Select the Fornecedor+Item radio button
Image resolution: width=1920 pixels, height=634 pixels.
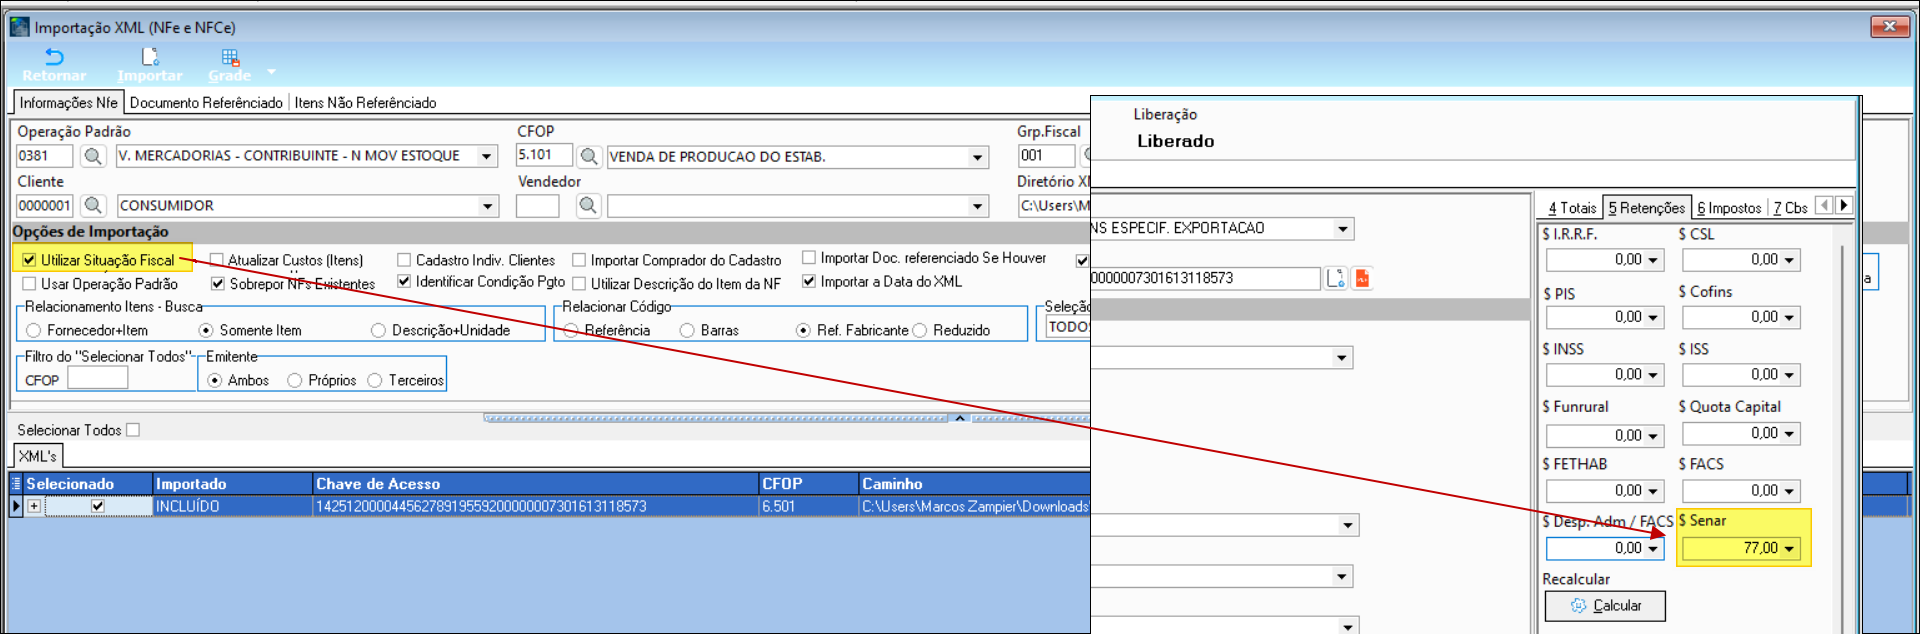(x=34, y=331)
